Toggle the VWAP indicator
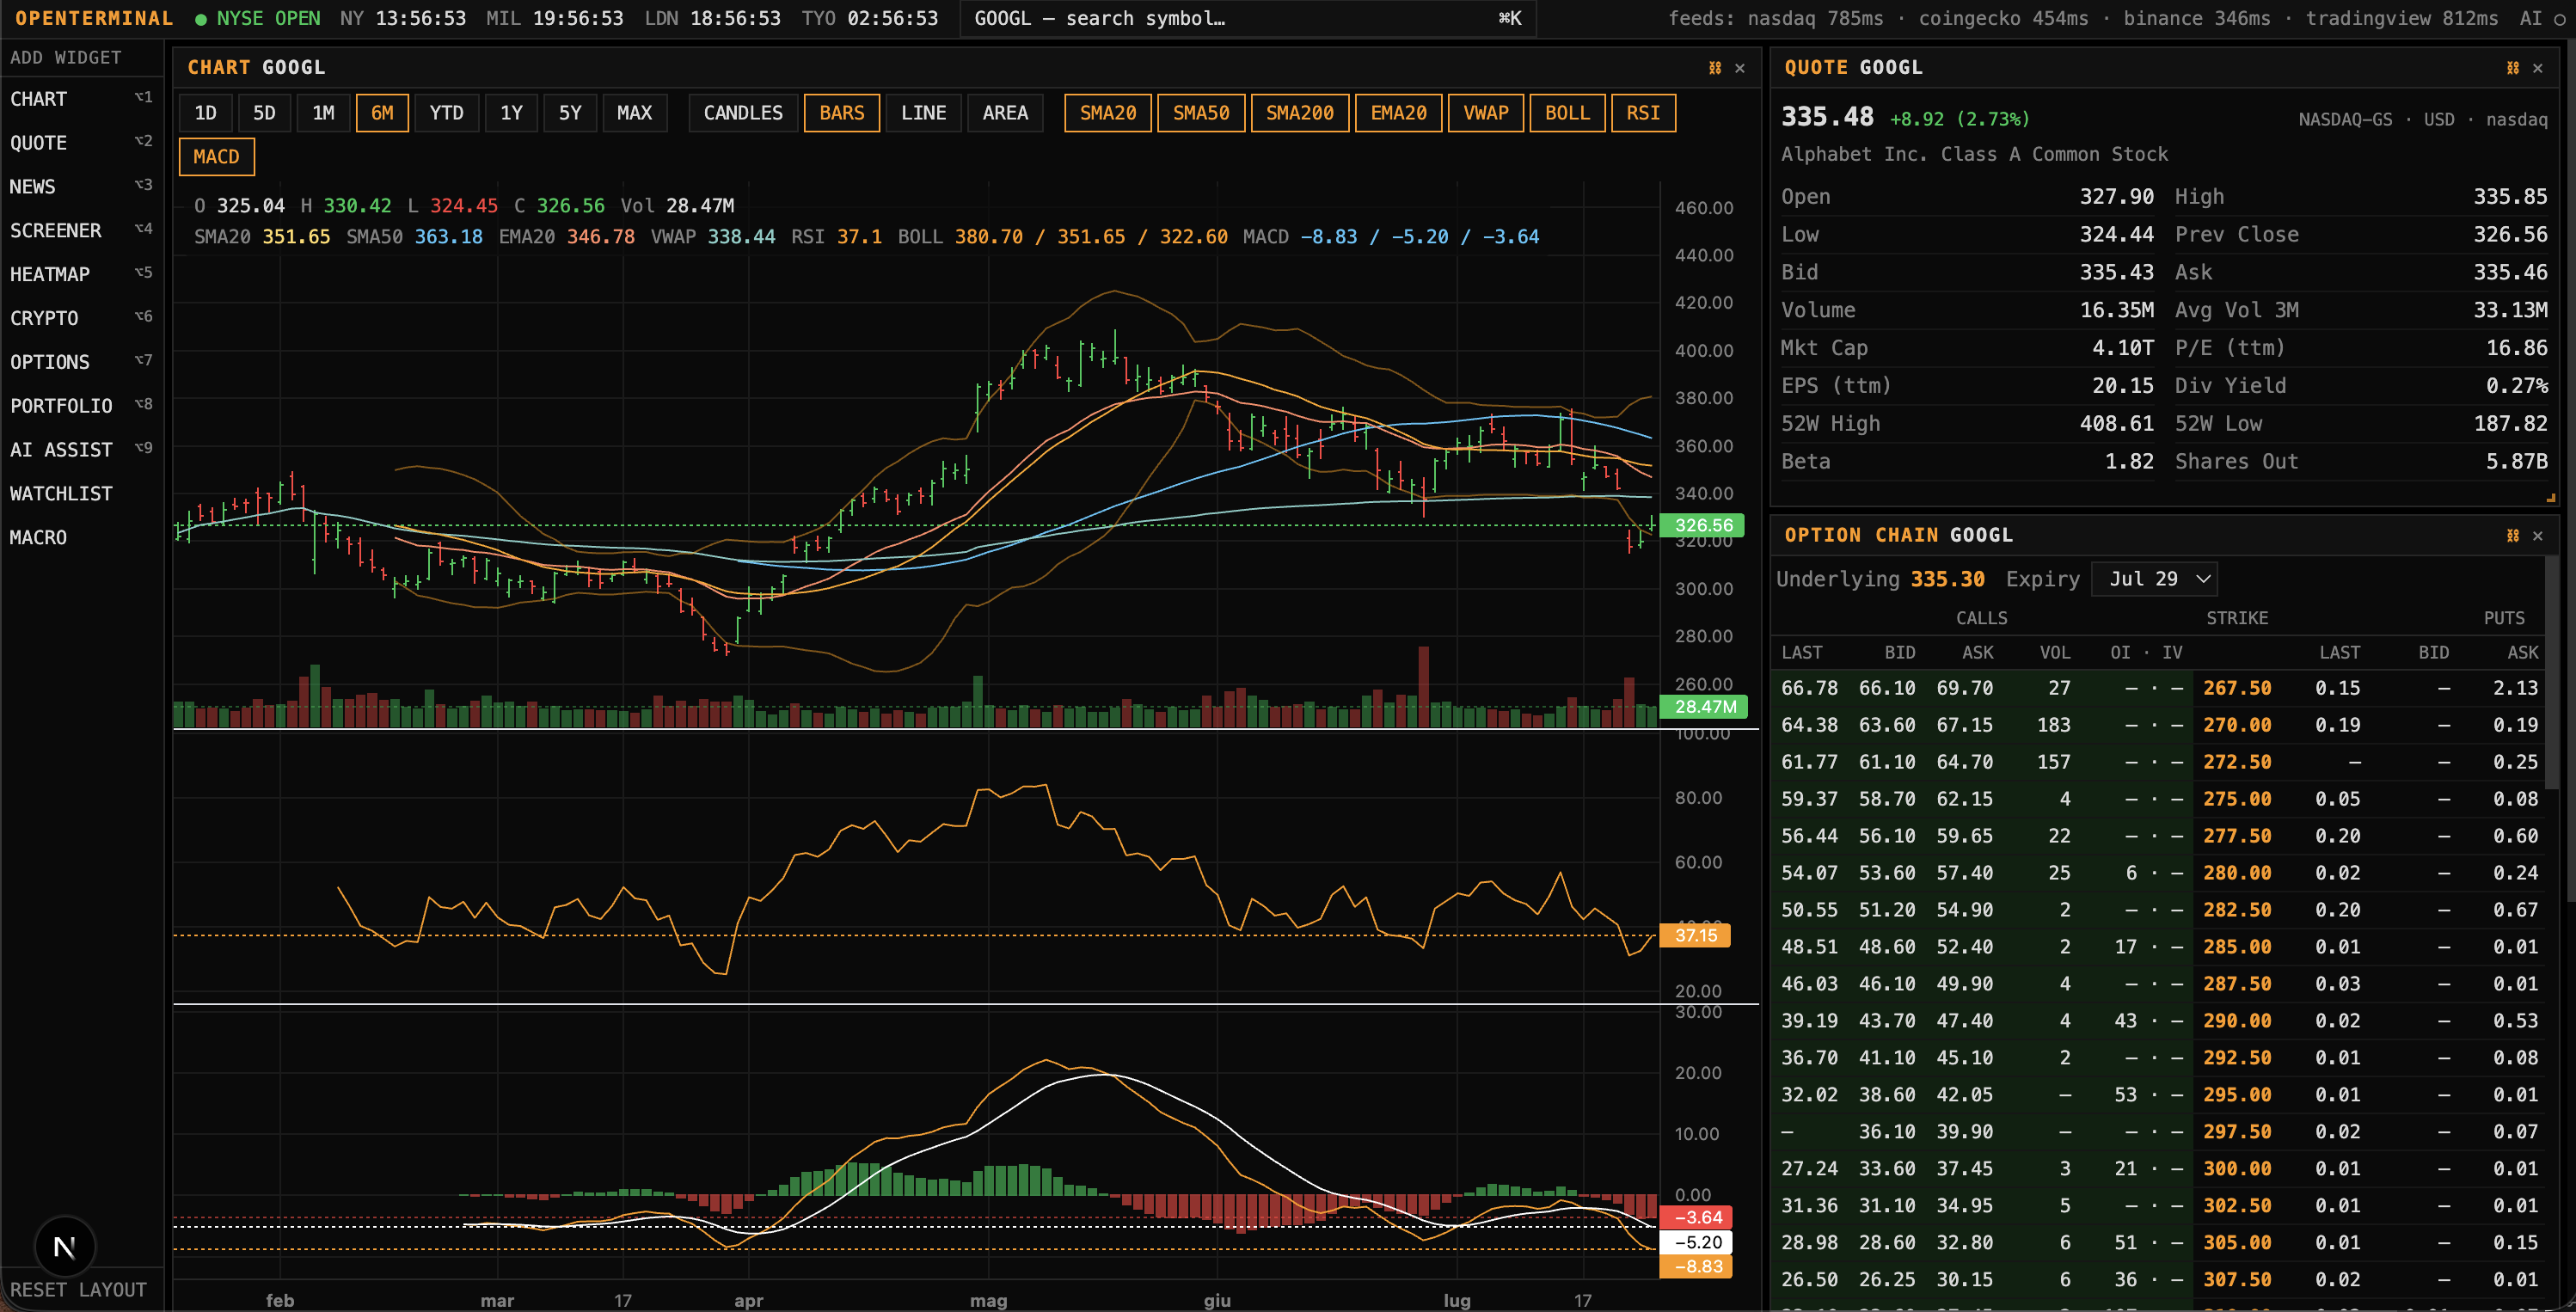This screenshot has width=2576, height=1312. [1485, 113]
